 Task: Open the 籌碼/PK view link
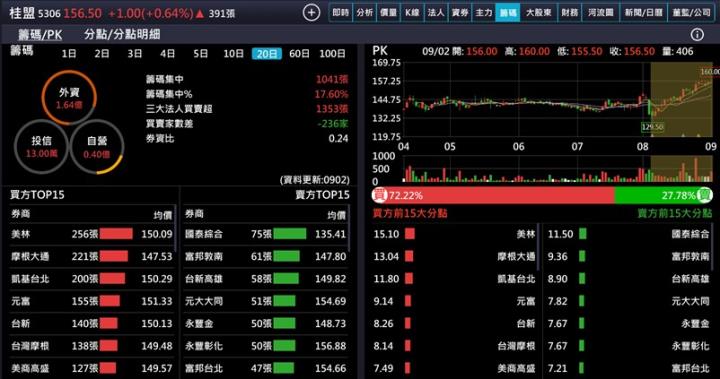pyautogui.click(x=40, y=34)
